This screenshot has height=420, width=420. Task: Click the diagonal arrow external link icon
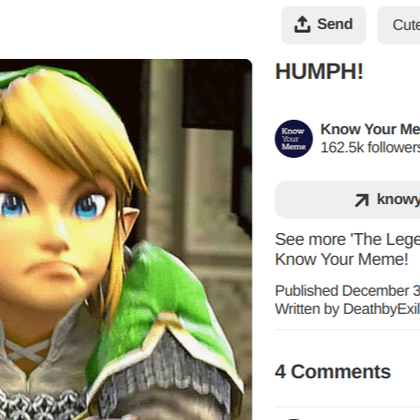(362, 200)
